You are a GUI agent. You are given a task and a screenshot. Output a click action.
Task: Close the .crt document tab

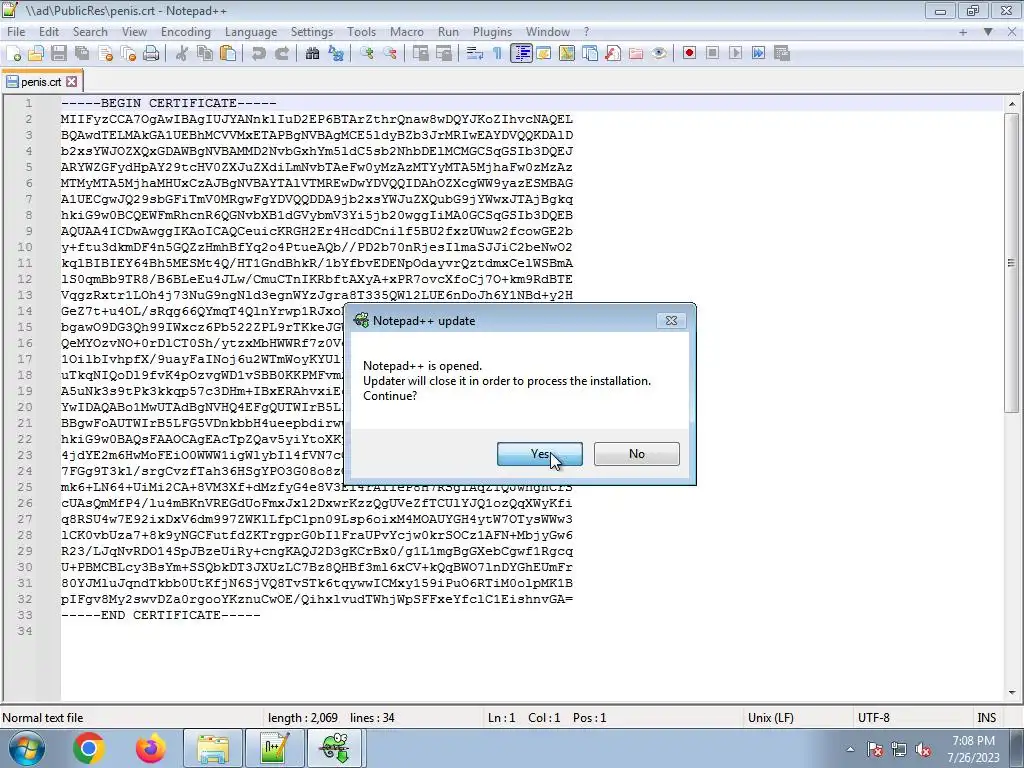coord(72,82)
